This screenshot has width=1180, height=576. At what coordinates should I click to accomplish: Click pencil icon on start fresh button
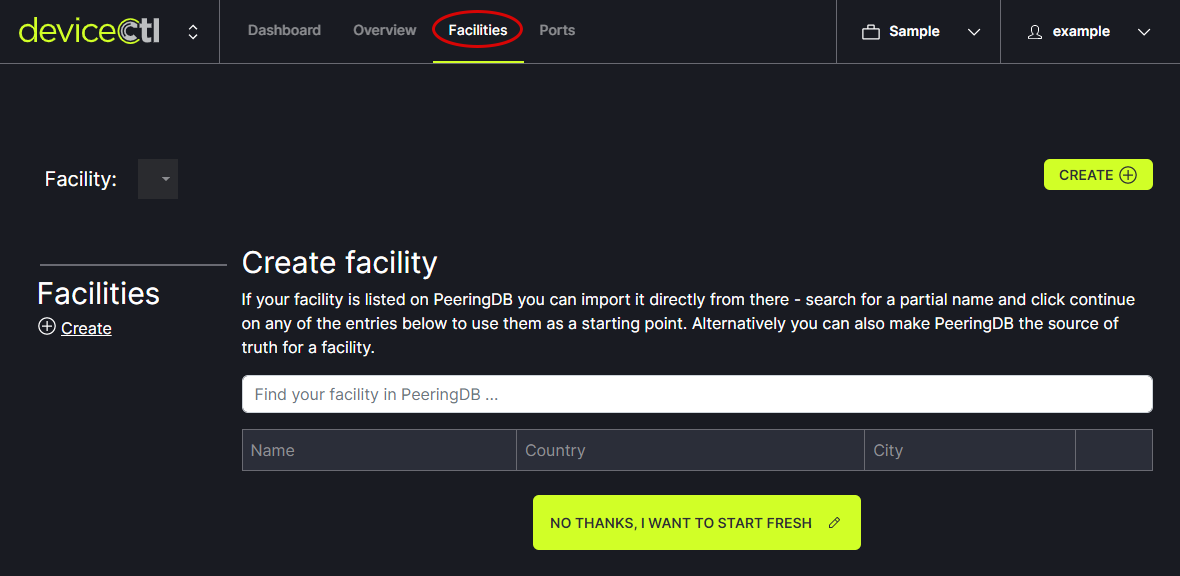click(835, 522)
